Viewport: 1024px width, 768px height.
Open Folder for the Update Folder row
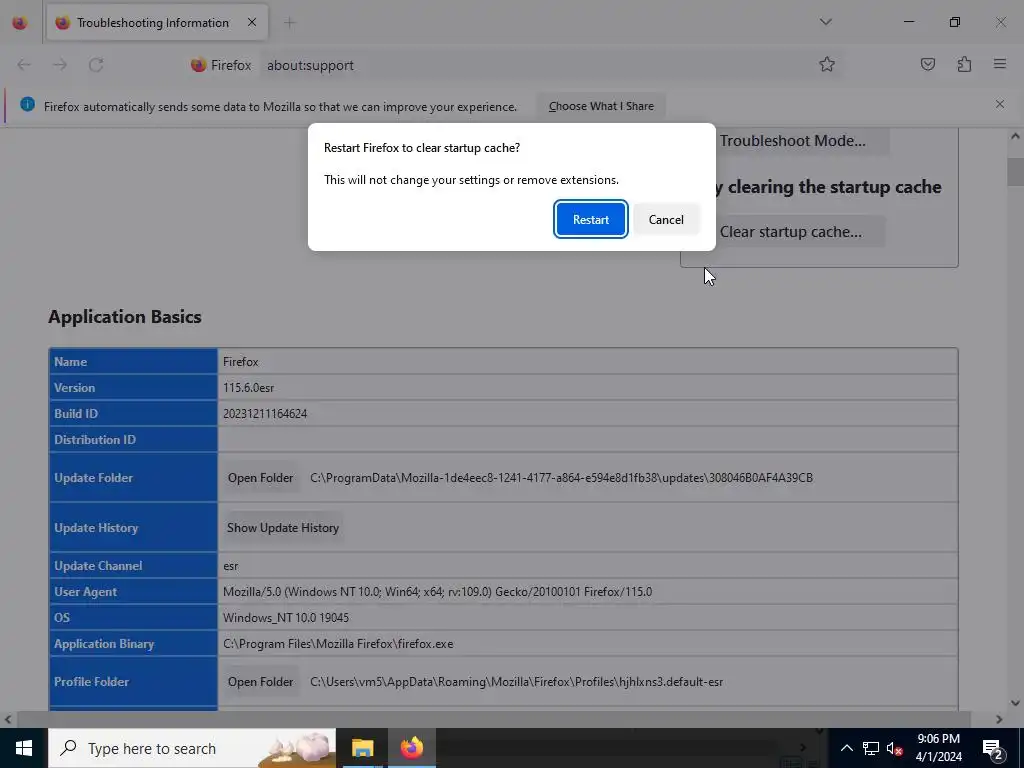coord(260,478)
